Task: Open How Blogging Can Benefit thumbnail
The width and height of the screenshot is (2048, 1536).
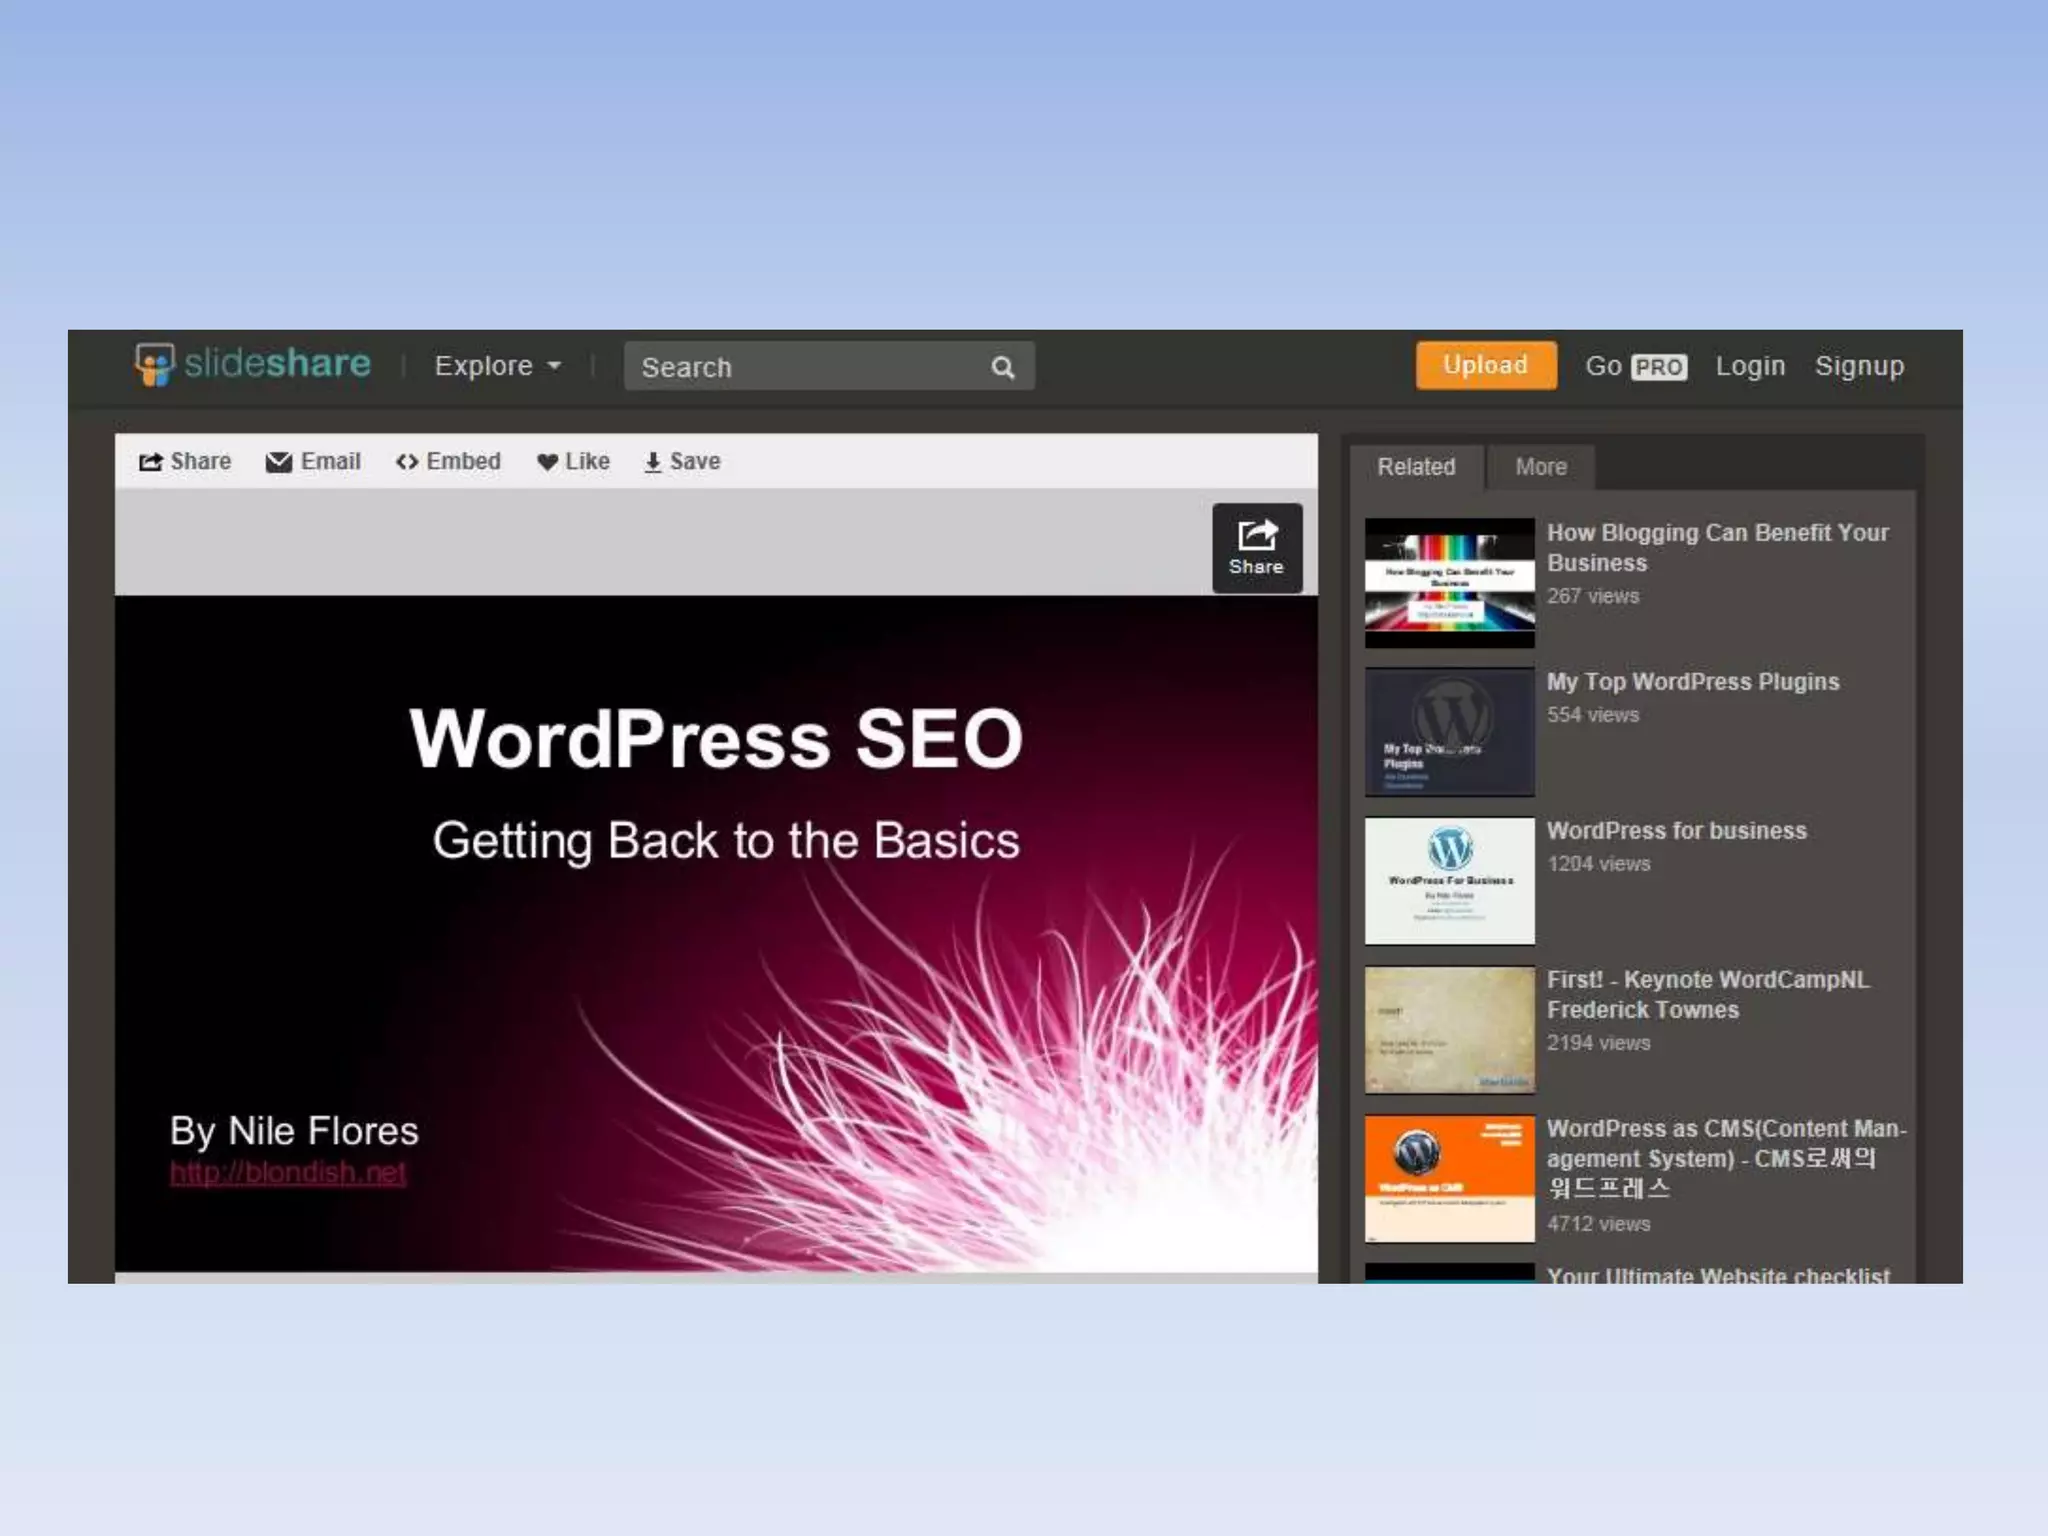Action: pyautogui.click(x=1449, y=582)
